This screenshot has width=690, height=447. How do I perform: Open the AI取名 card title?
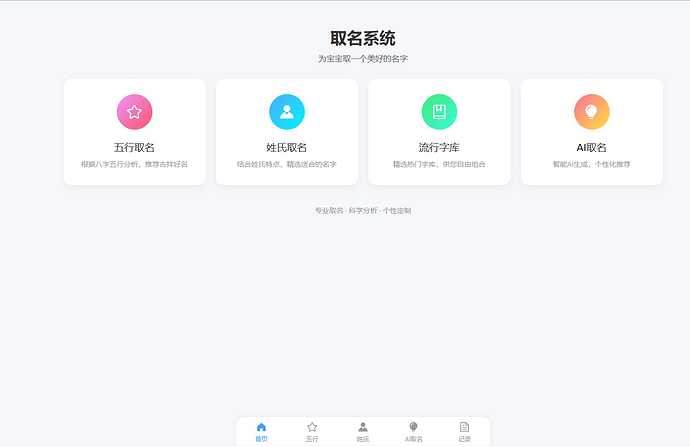point(592,147)
